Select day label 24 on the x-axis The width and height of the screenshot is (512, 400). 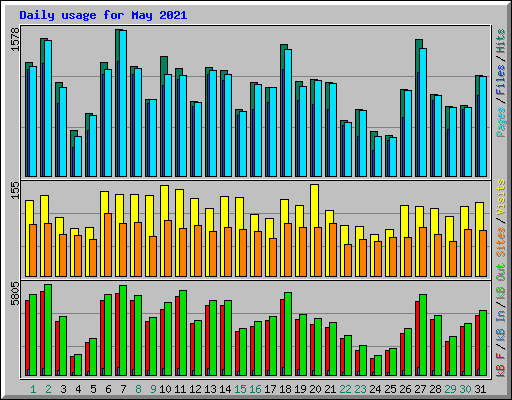(x=375, y=389)
